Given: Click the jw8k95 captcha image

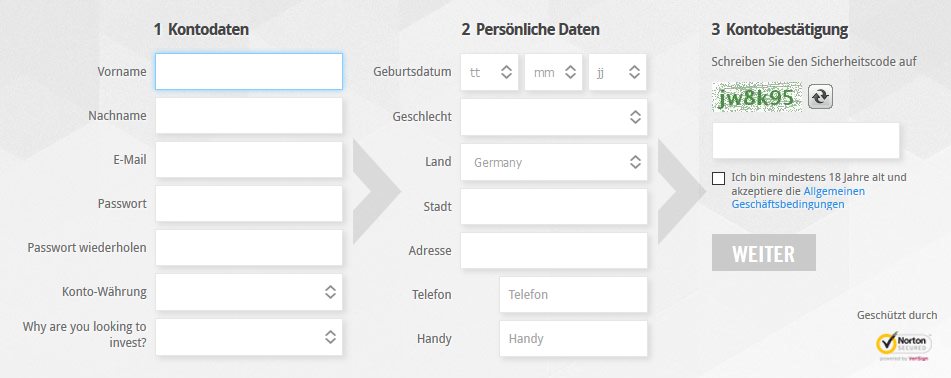Looking at the screenshot, I should click(x=757, y=97).
